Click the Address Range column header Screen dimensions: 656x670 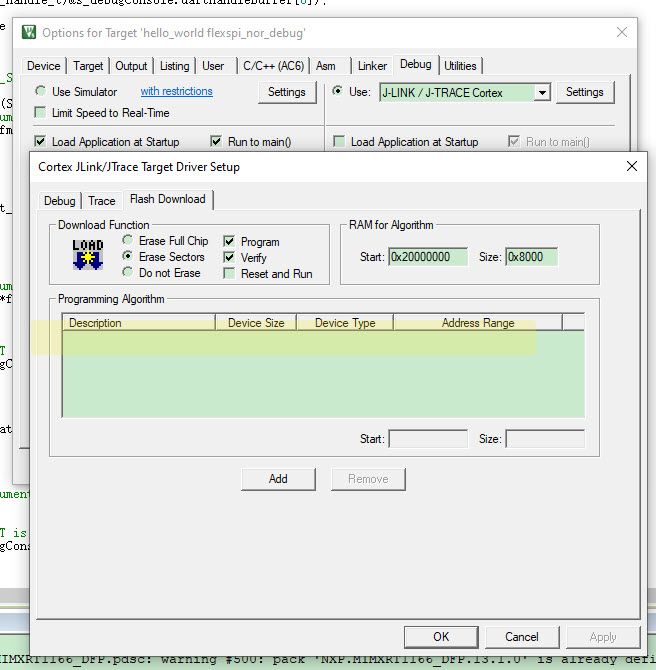point(478,323)
